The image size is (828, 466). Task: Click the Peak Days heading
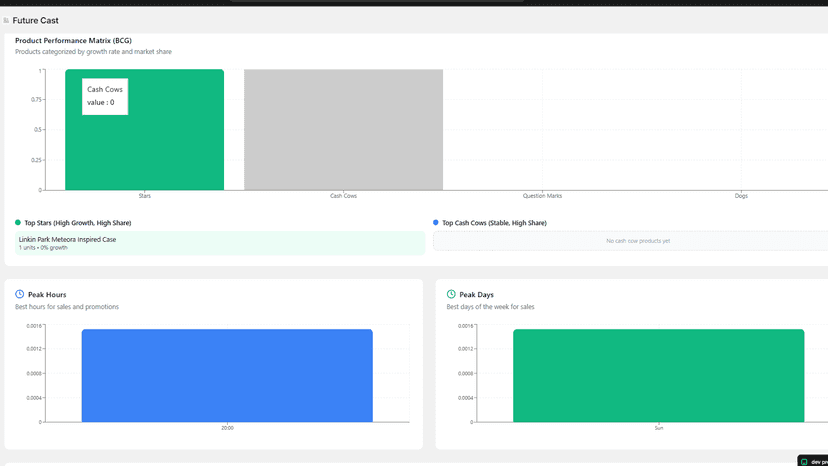(x=476, y=295)
